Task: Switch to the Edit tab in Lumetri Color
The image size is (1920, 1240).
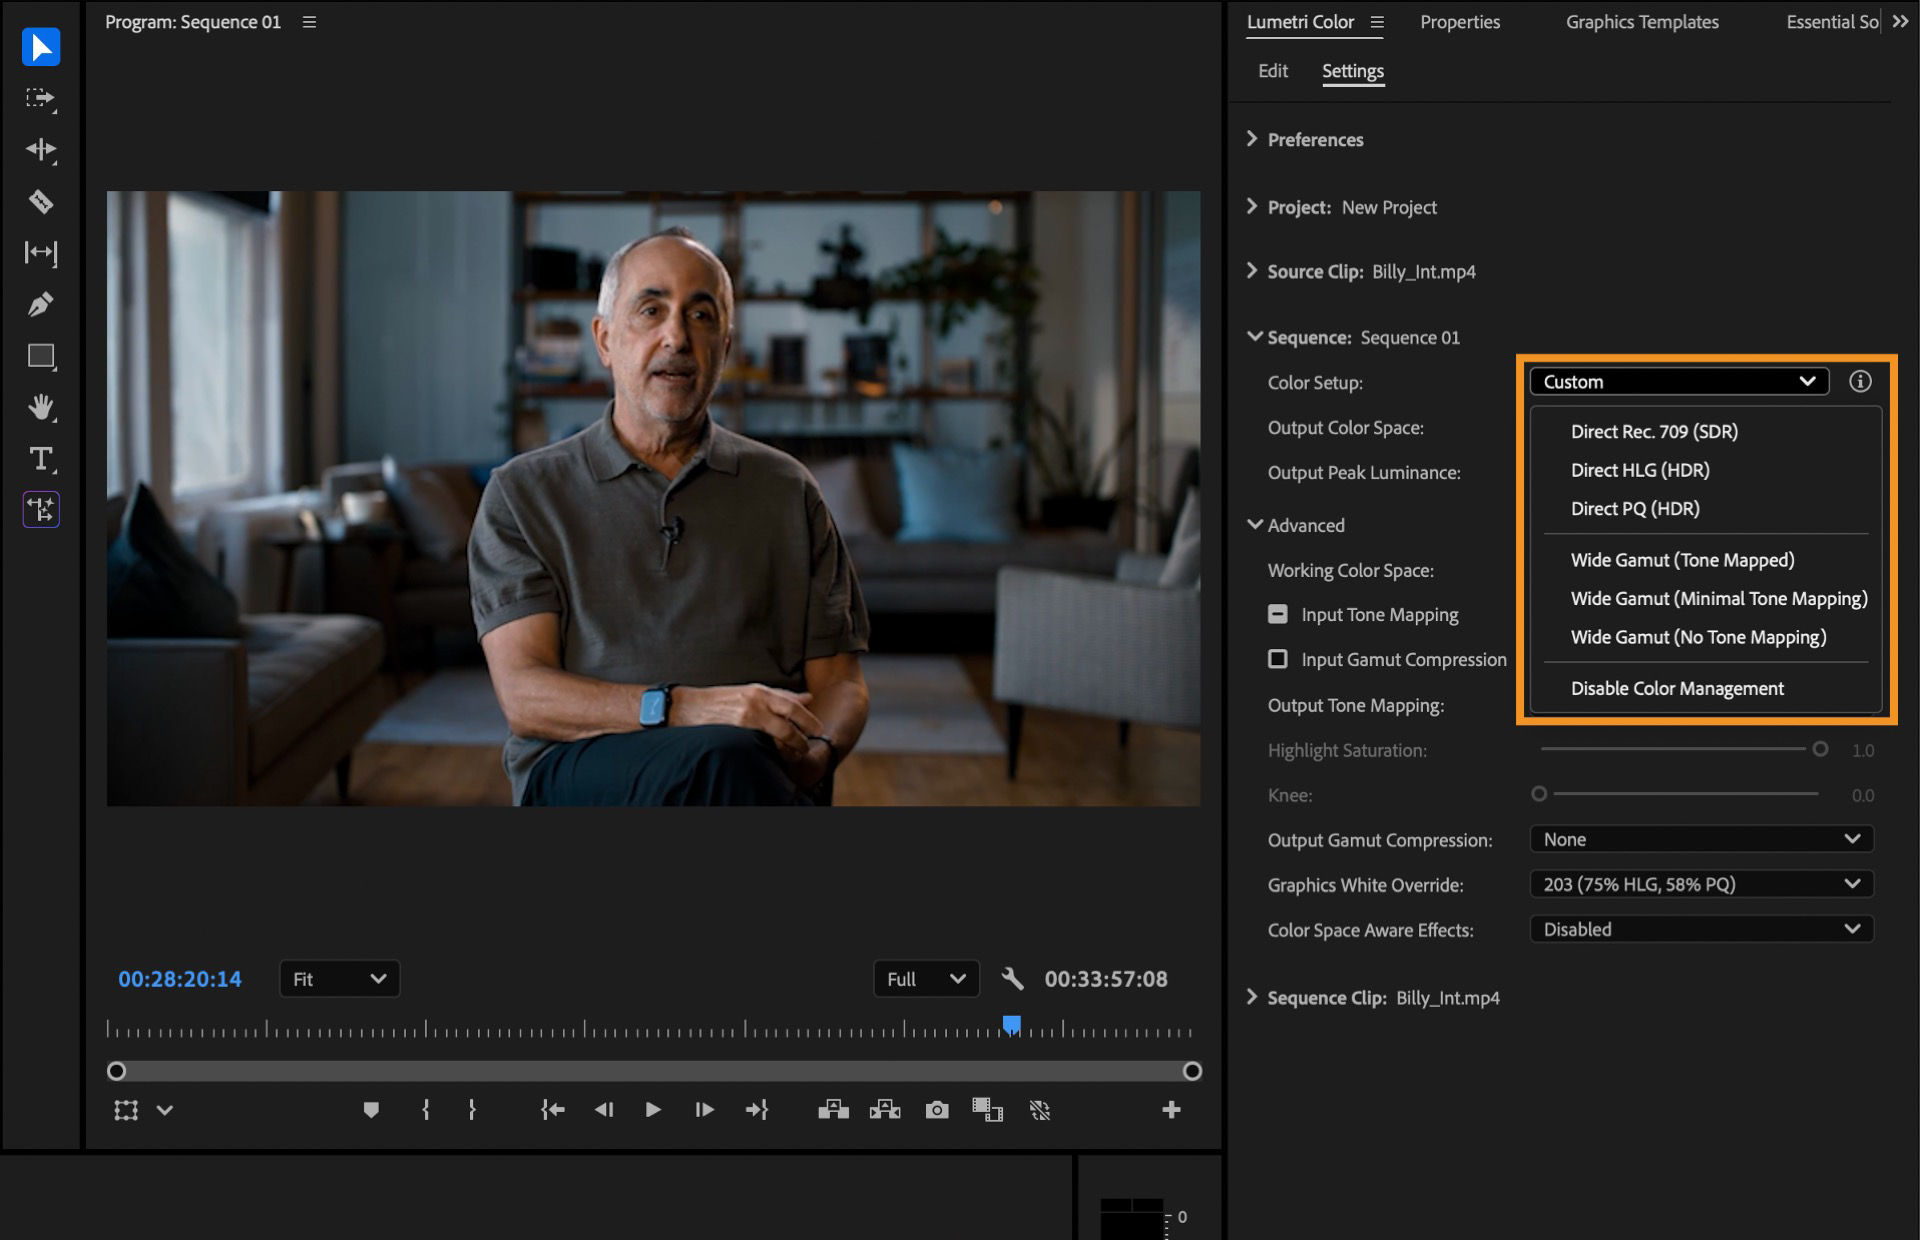Action: point(1272,70)
